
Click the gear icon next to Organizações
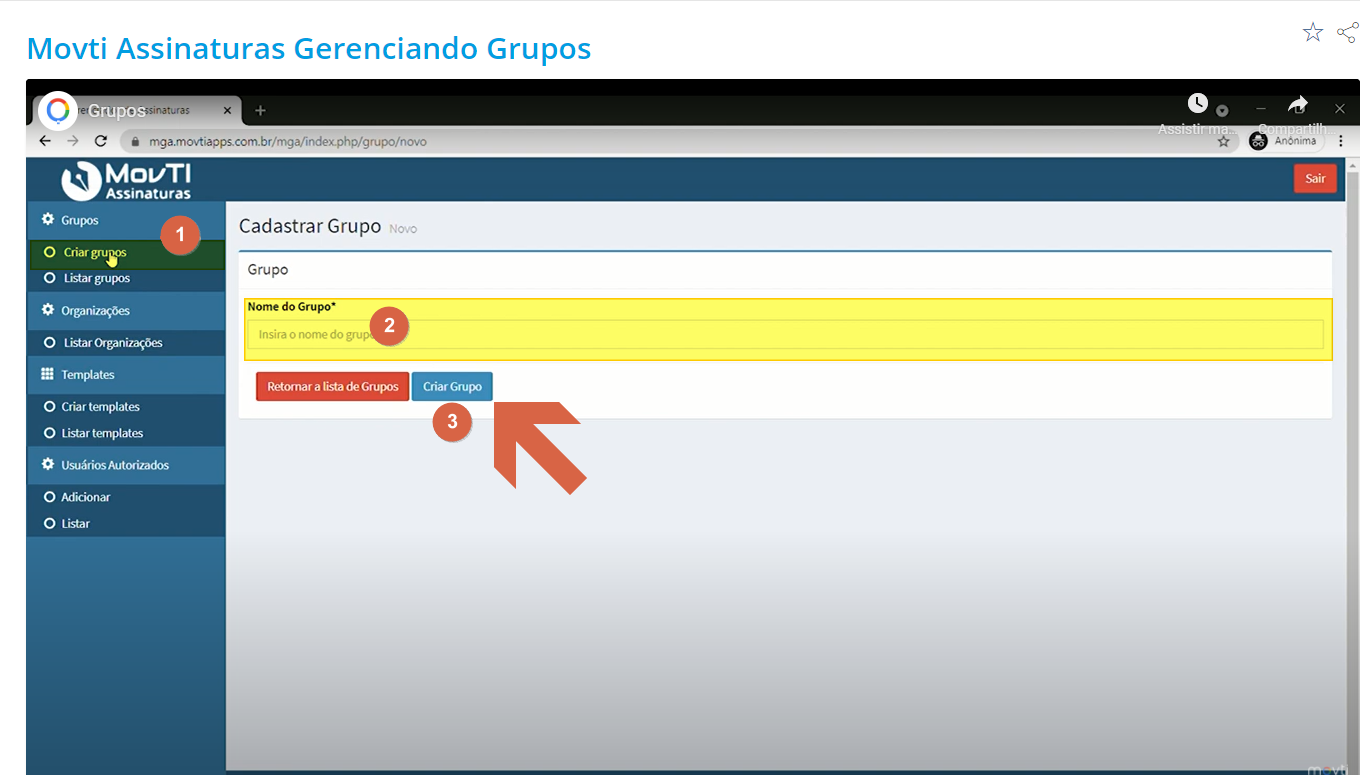click(x=47, y=310)
